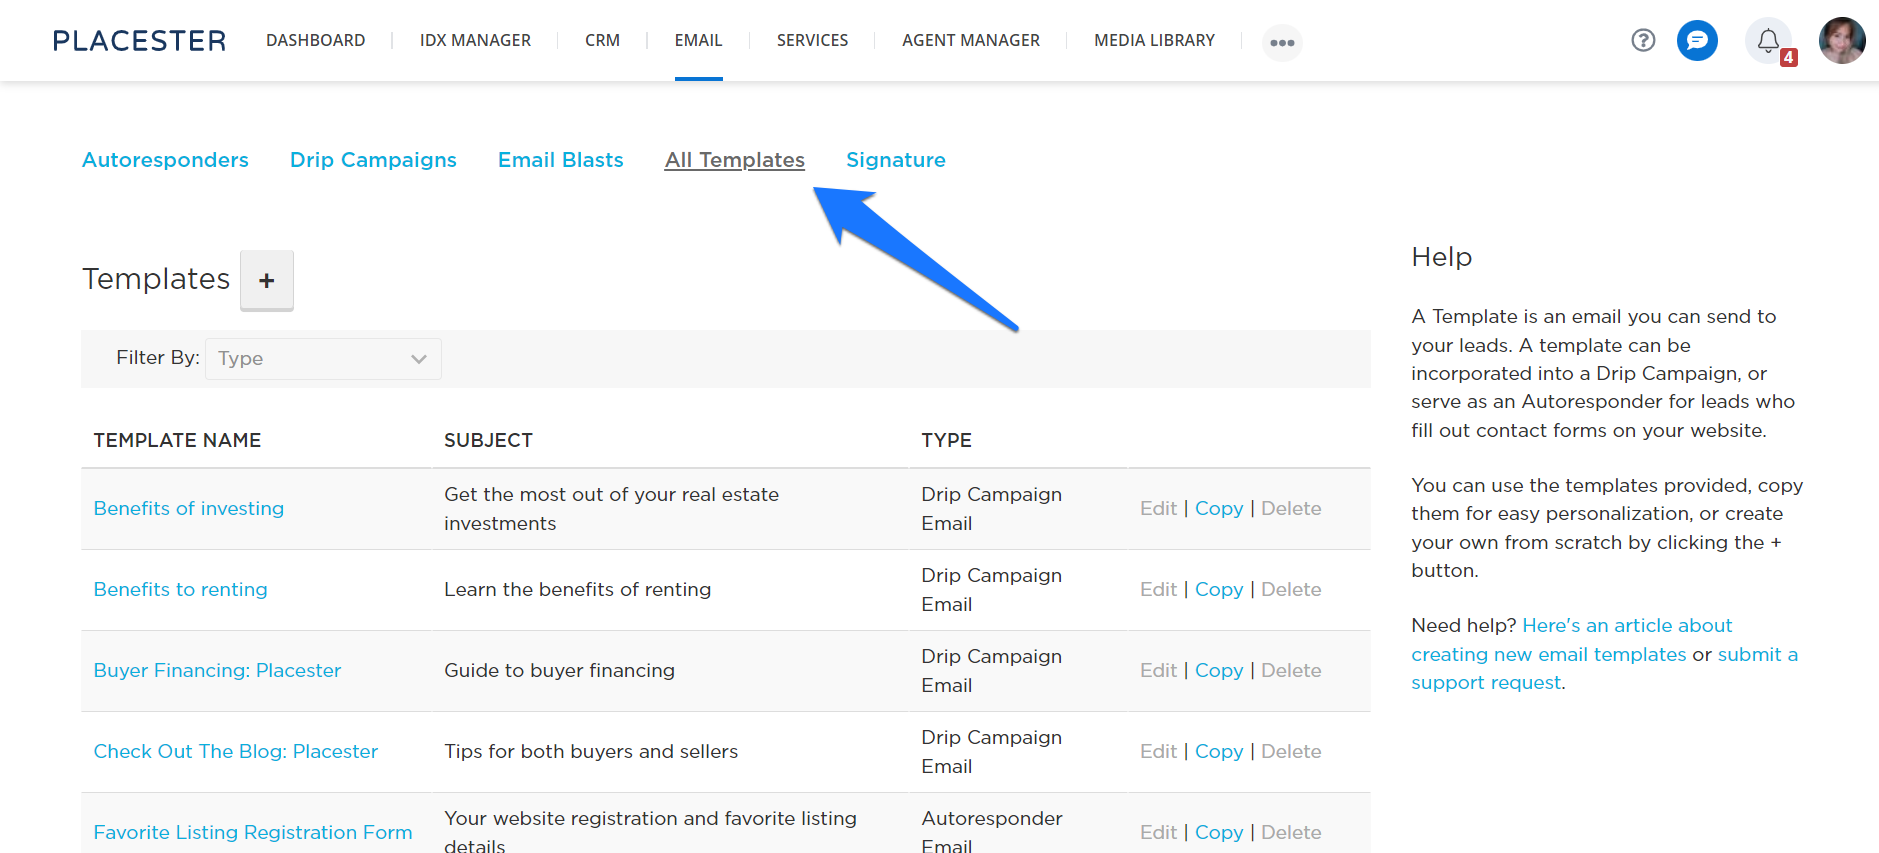1879x853 pixels.
Task: Switch to Autoresponders tab
Action: pyautogui.click(x=165, y=160)
